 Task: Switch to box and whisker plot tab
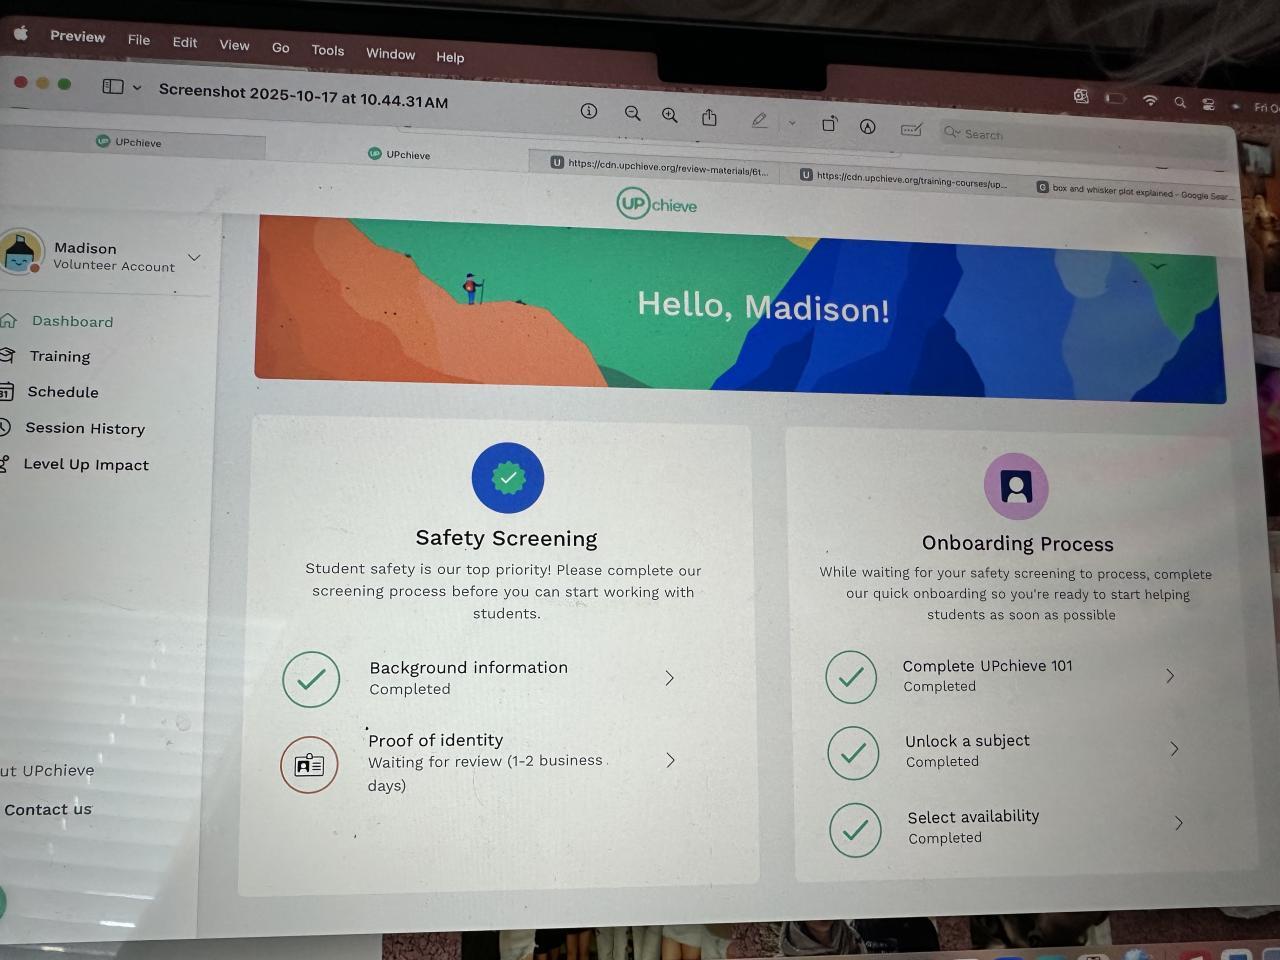click(1134, 191)
